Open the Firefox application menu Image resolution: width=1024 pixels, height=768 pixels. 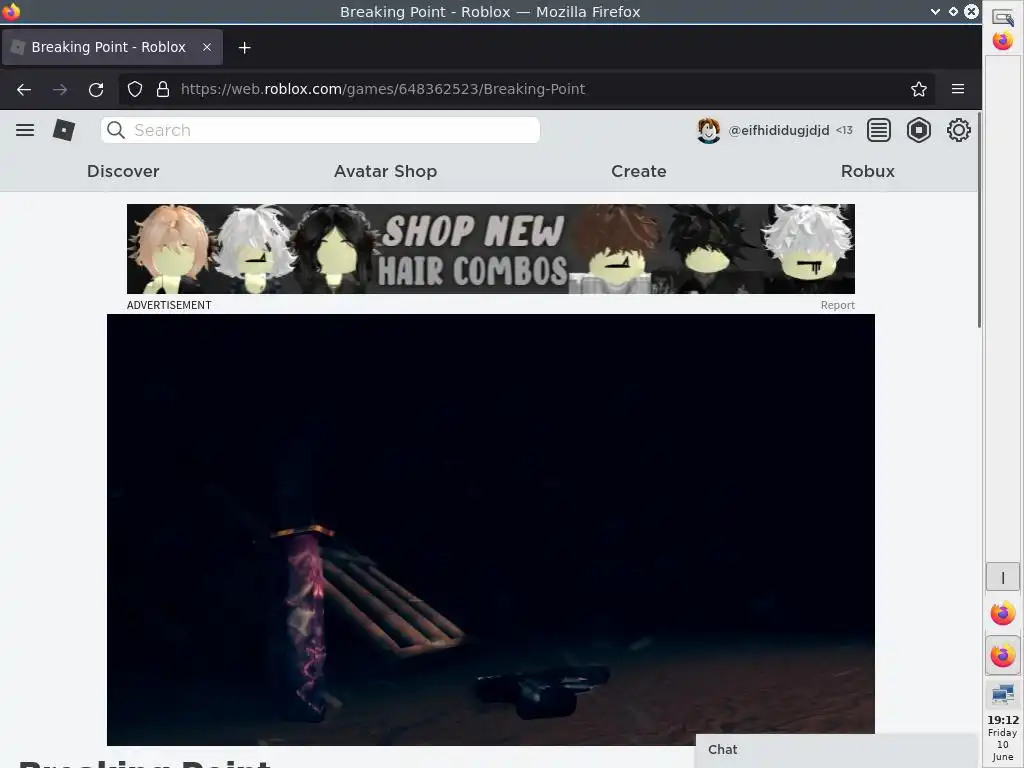tap(957, 89)
